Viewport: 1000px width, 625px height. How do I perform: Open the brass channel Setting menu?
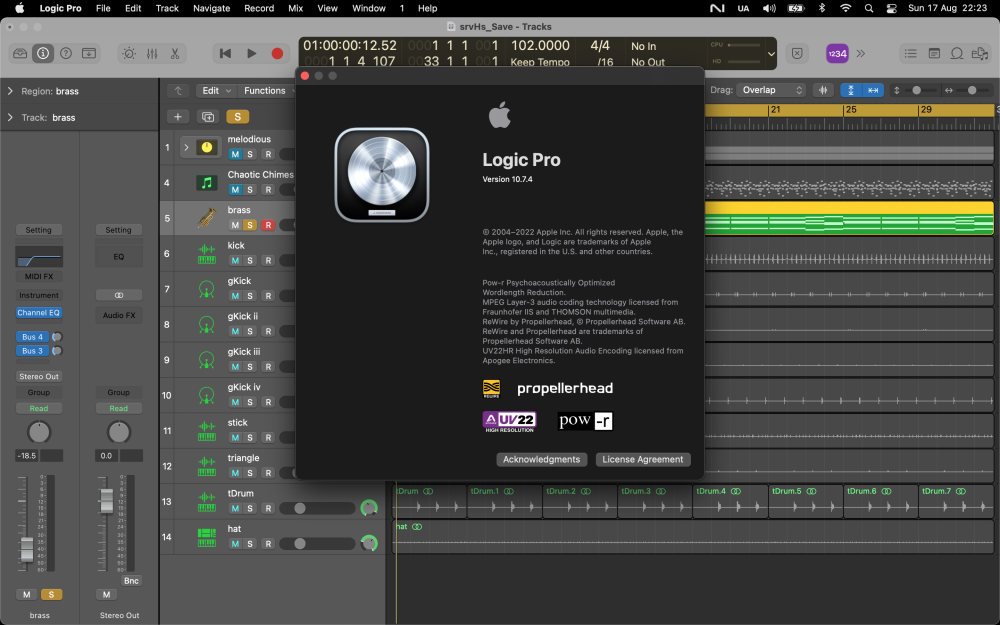coord(39,230)
